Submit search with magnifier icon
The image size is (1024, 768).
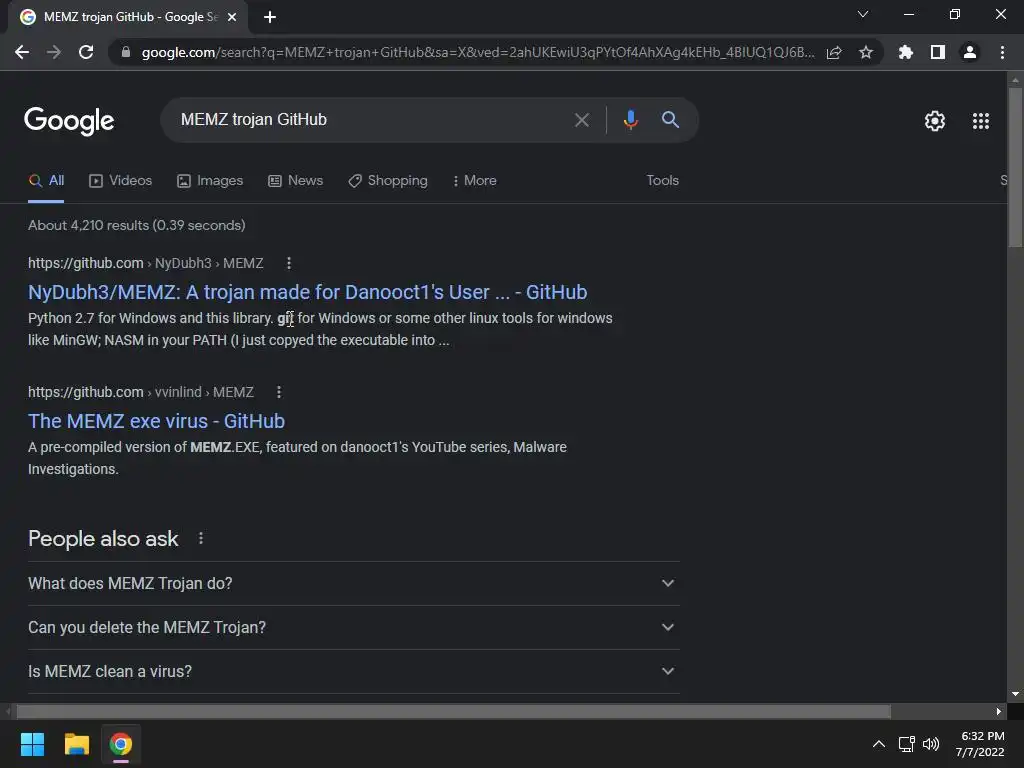(x=670, y=120)
